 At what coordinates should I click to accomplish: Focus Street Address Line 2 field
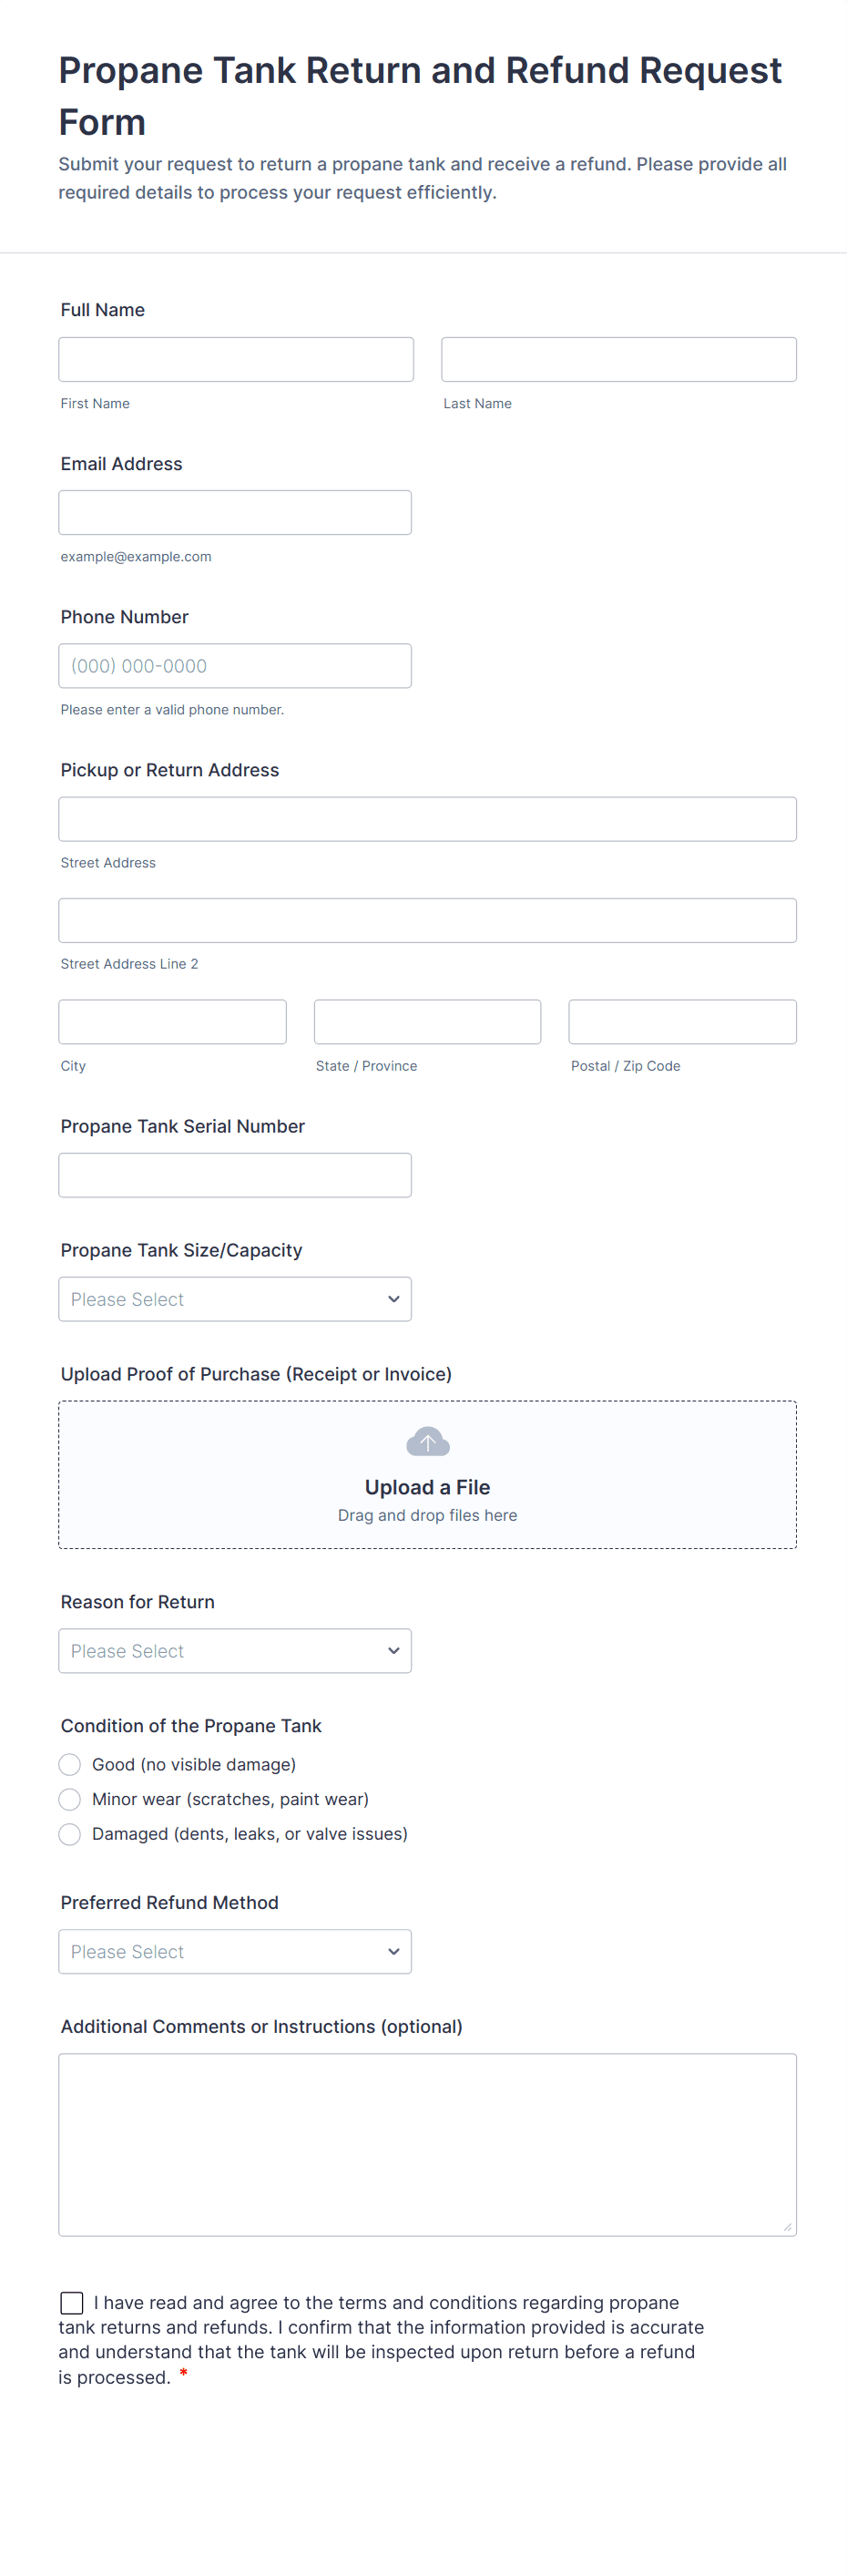[x=427, y=920]
